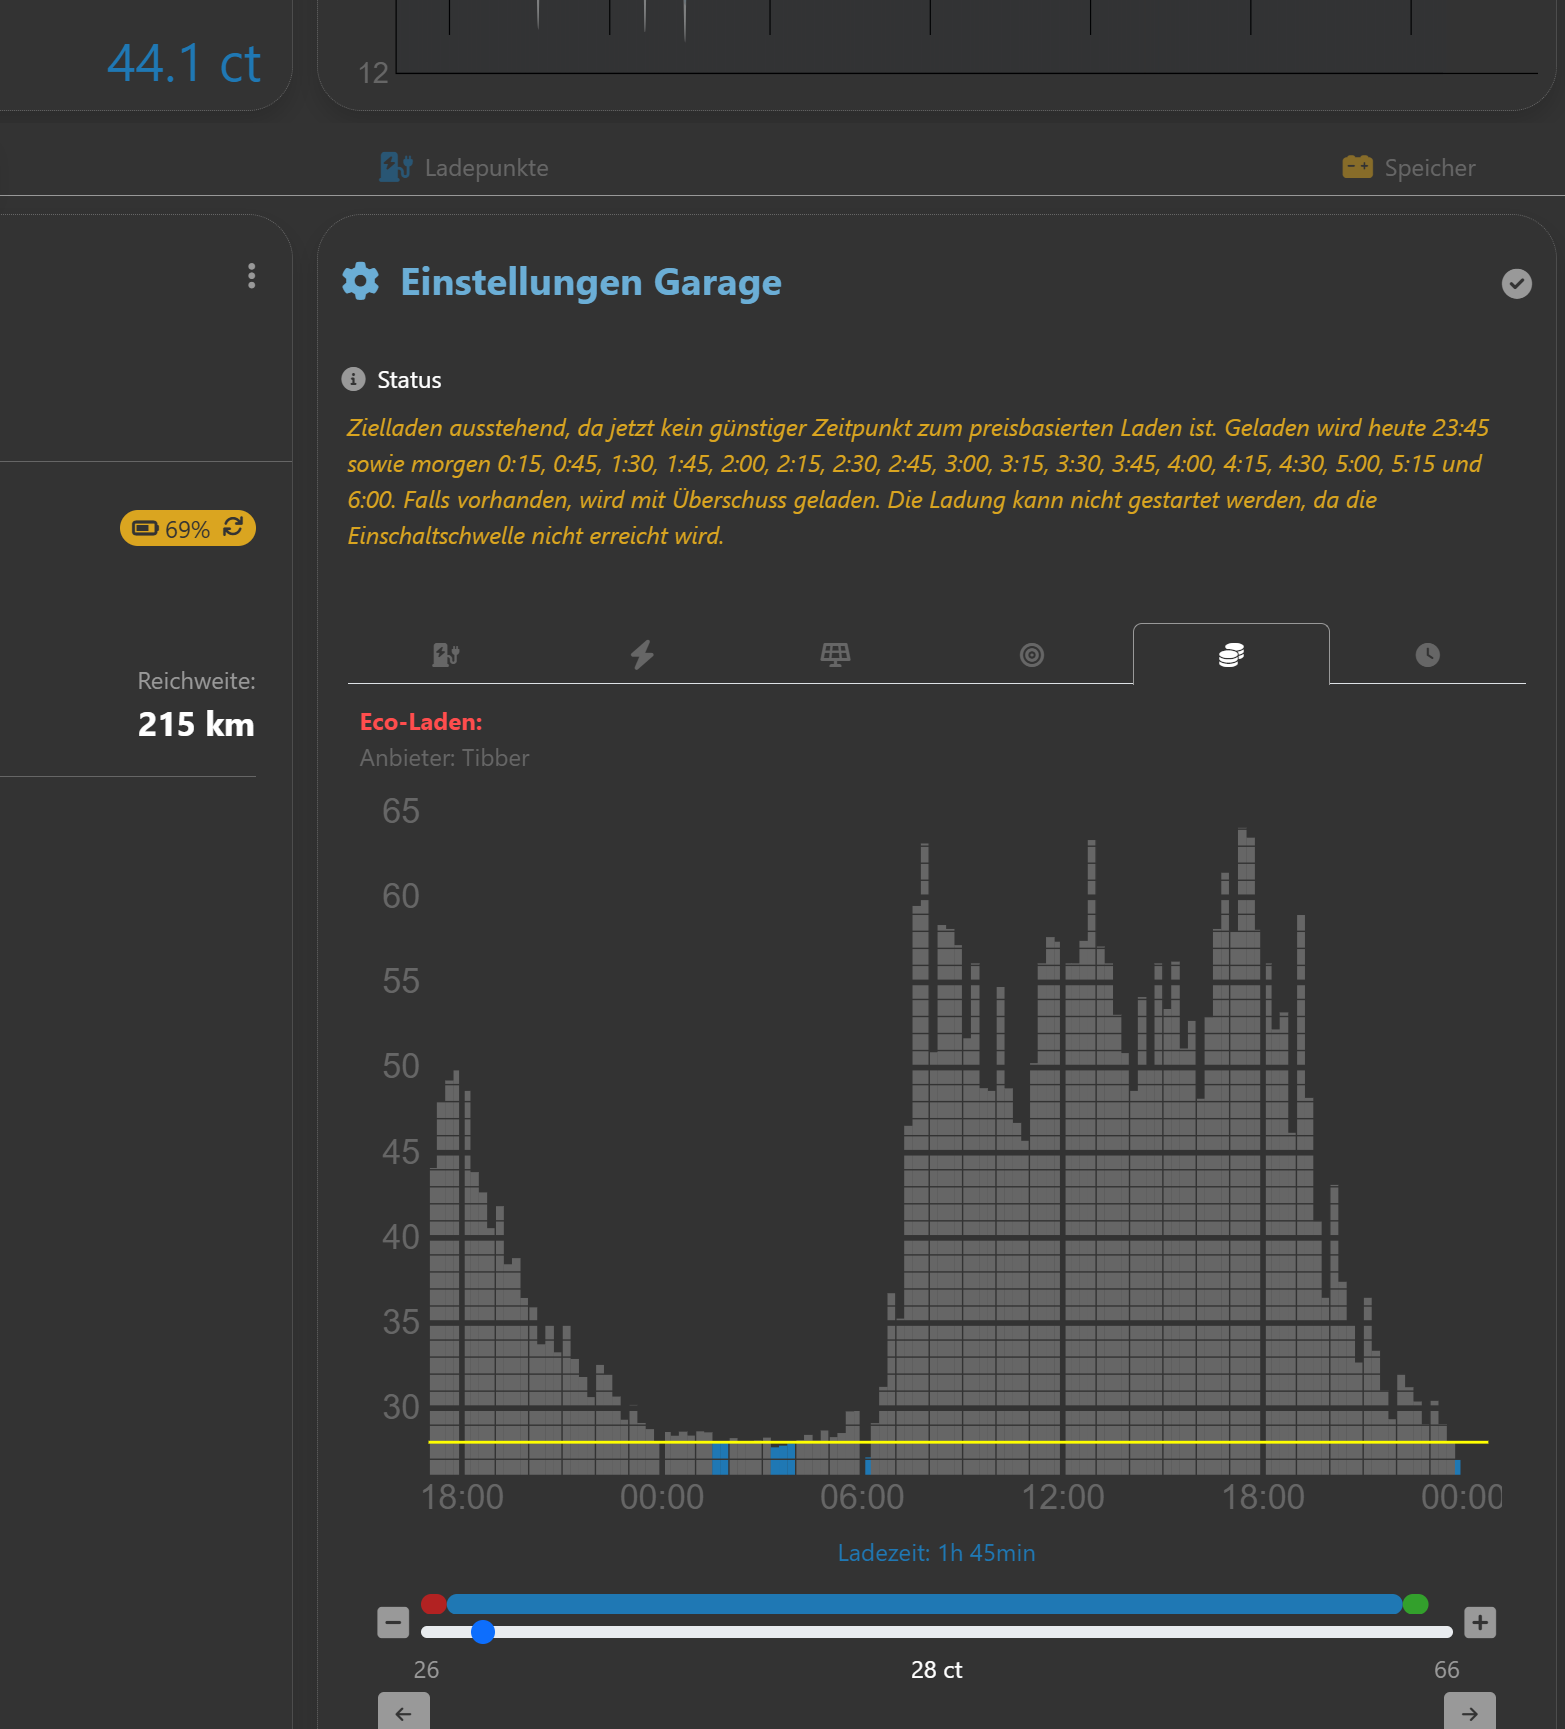Decrease price limit with the minus button
This screenshot has height=1729, width=1565.
[x=393, y=1622]
